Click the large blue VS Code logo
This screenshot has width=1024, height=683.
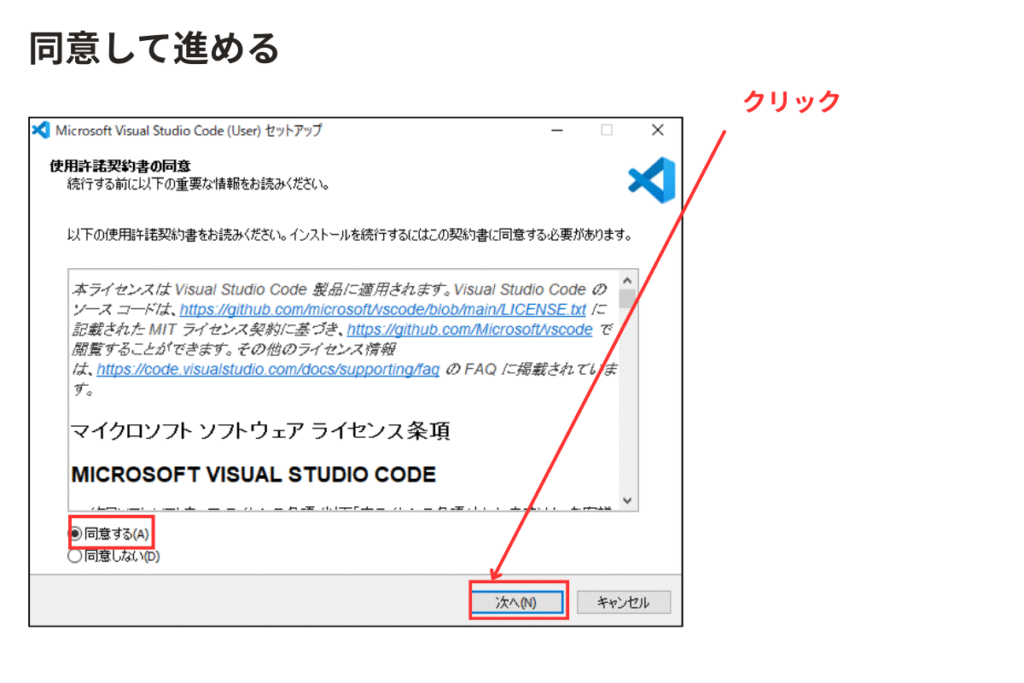(652, 178)
